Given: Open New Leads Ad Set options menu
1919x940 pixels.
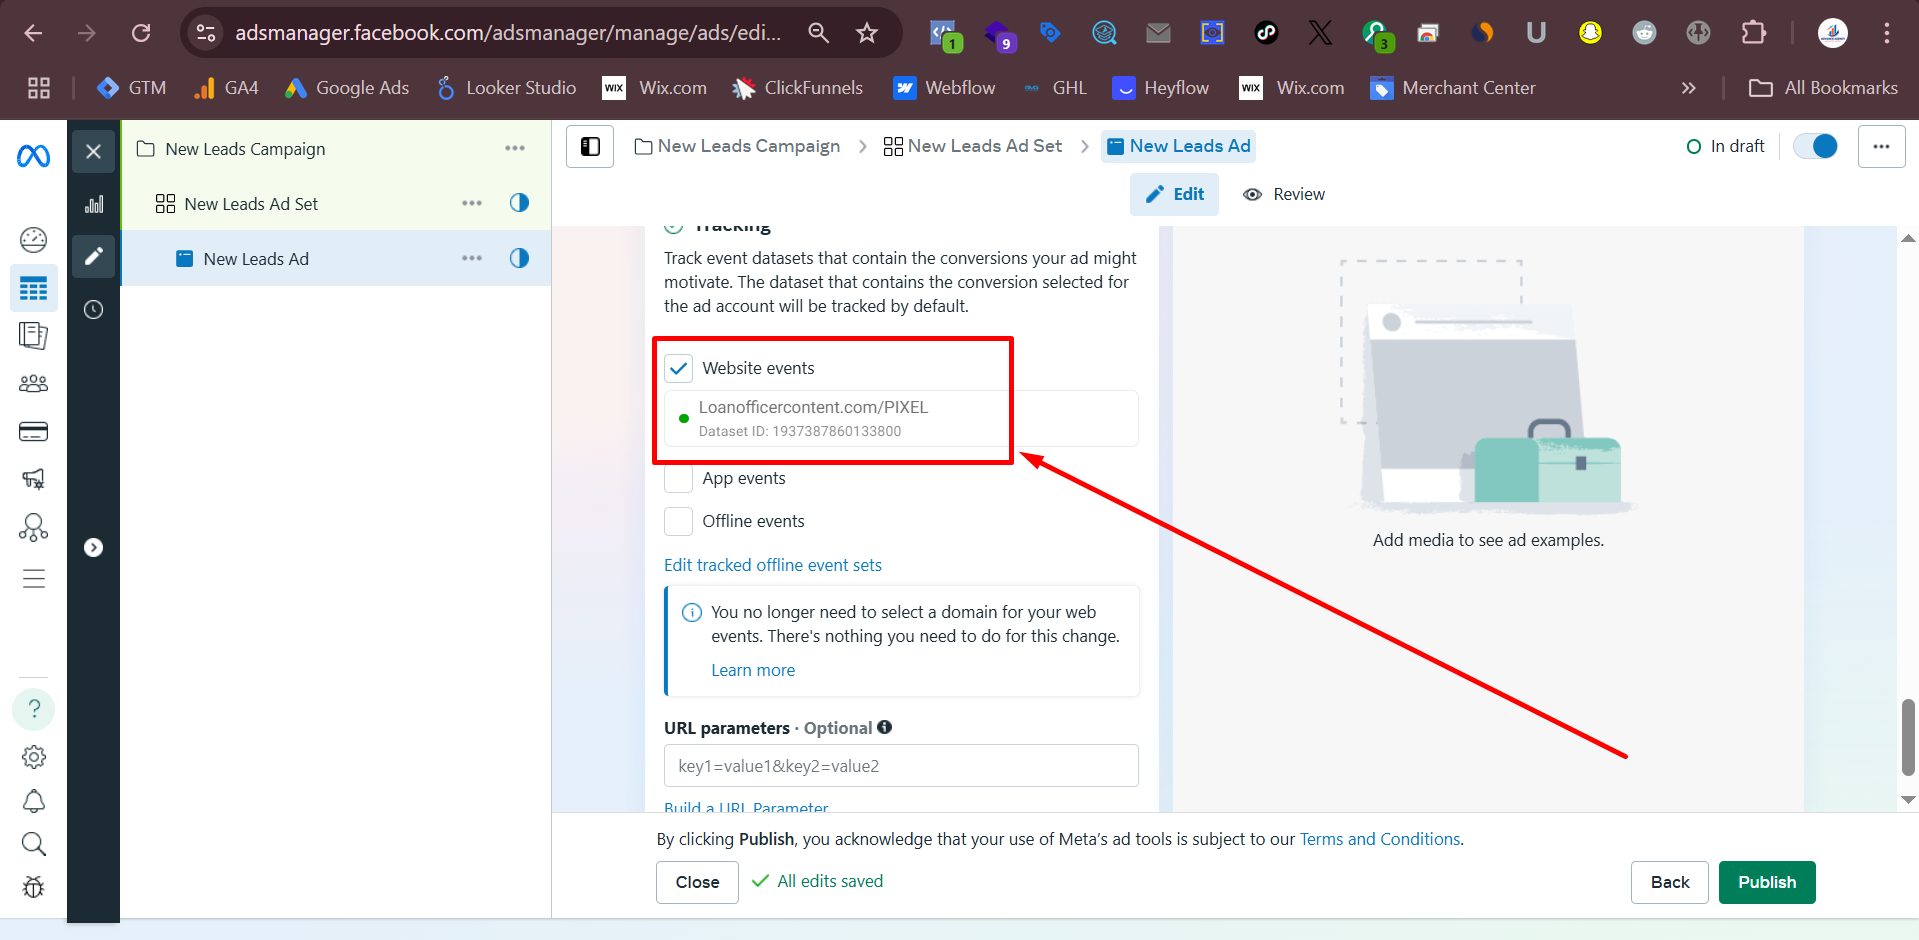Looking at the screenshot, I should [x=472, y=203].
